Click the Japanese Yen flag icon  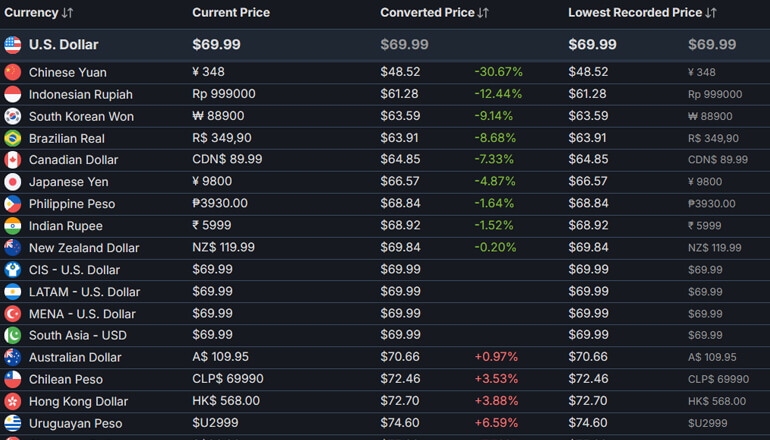[12, 182]
